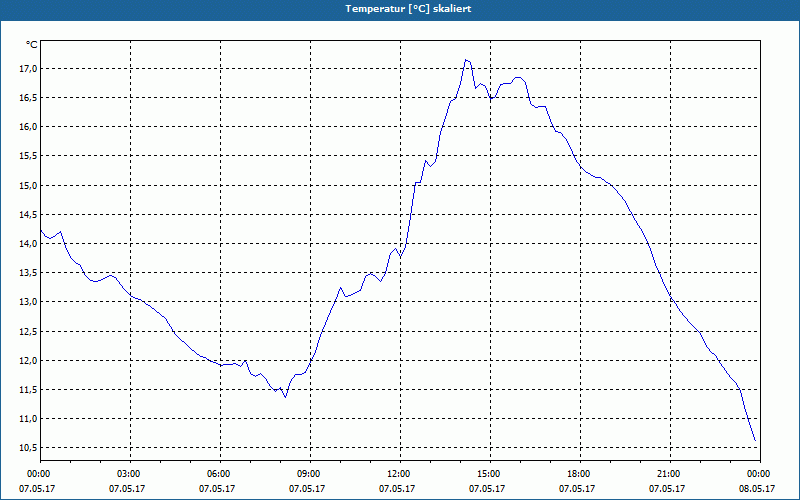The height and width of the screenshot is (500, 800).
Task: Click the 21:00 time axis label
Action: tap(670, 474)
